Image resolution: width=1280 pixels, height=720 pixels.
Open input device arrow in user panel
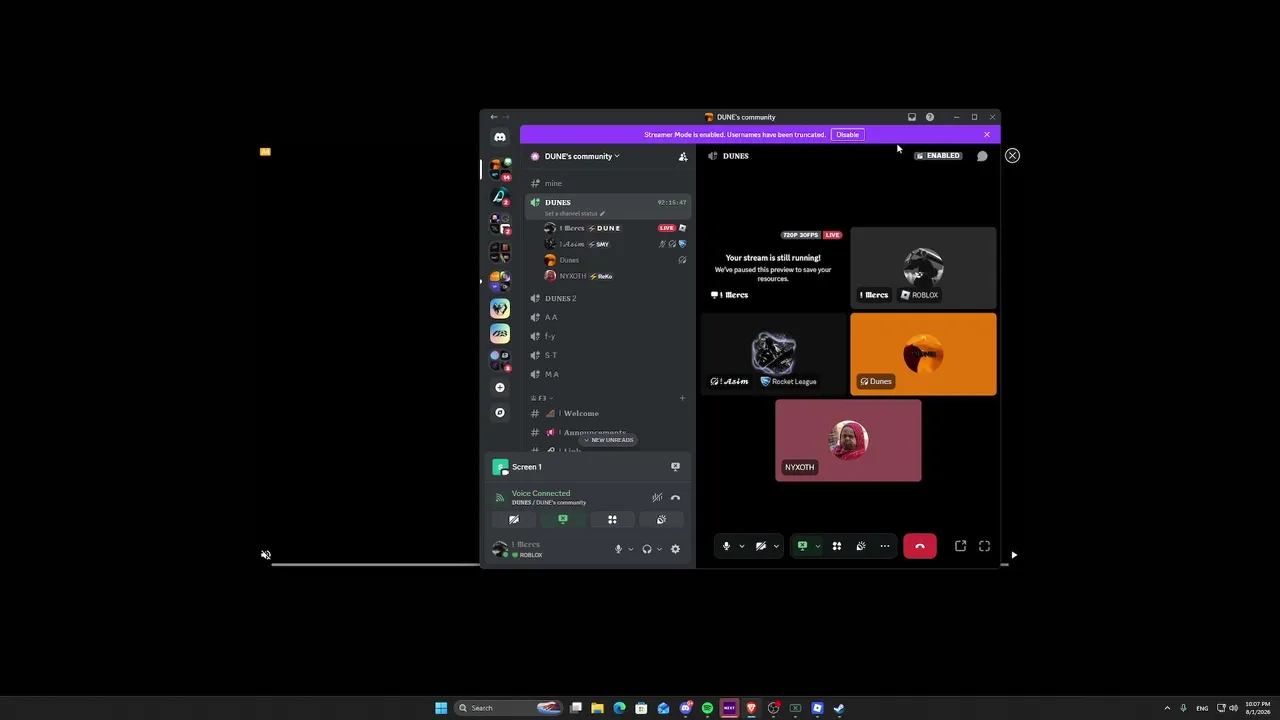point(630,549)
